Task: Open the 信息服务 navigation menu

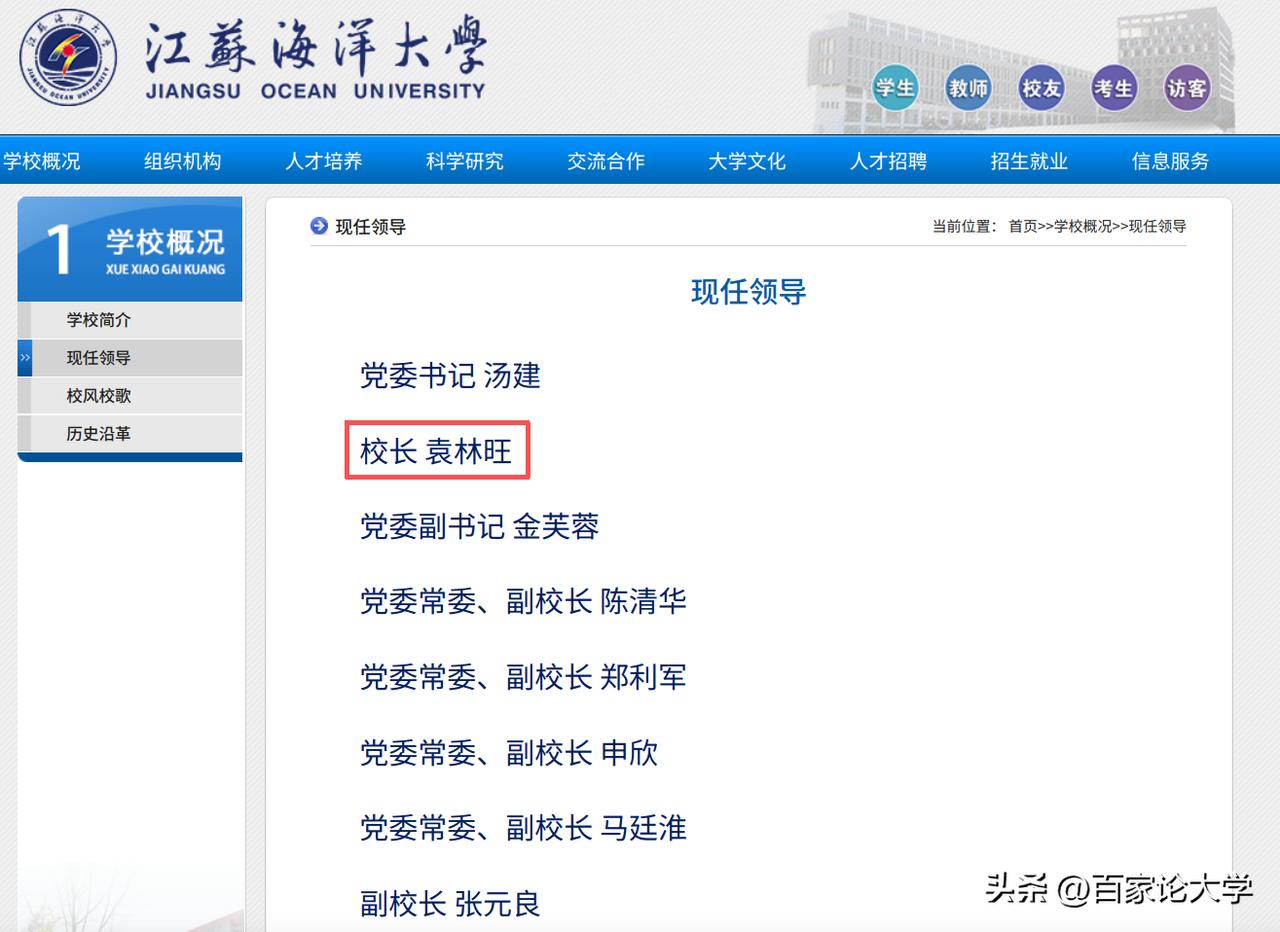Action: 1170,161
